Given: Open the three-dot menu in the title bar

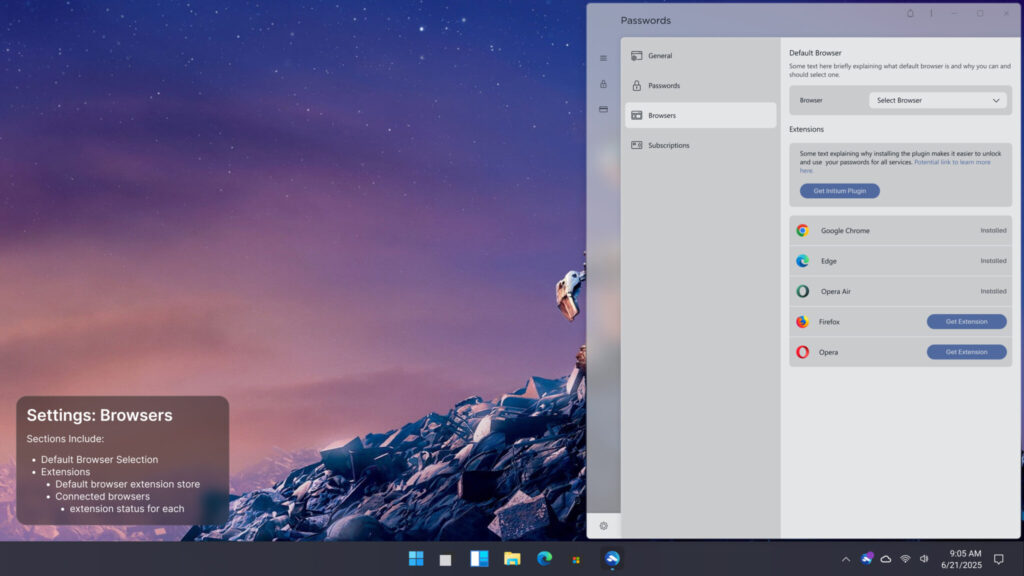Looking at the screenshot, I should (x=931, y=13).
